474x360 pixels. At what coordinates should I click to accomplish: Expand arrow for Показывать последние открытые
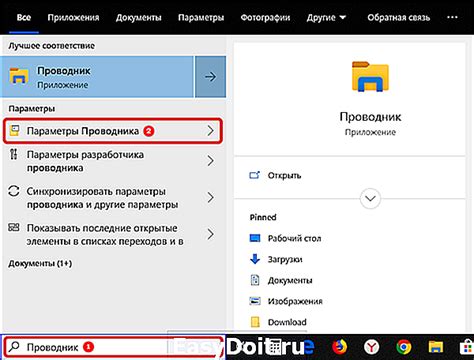(210, 234)
